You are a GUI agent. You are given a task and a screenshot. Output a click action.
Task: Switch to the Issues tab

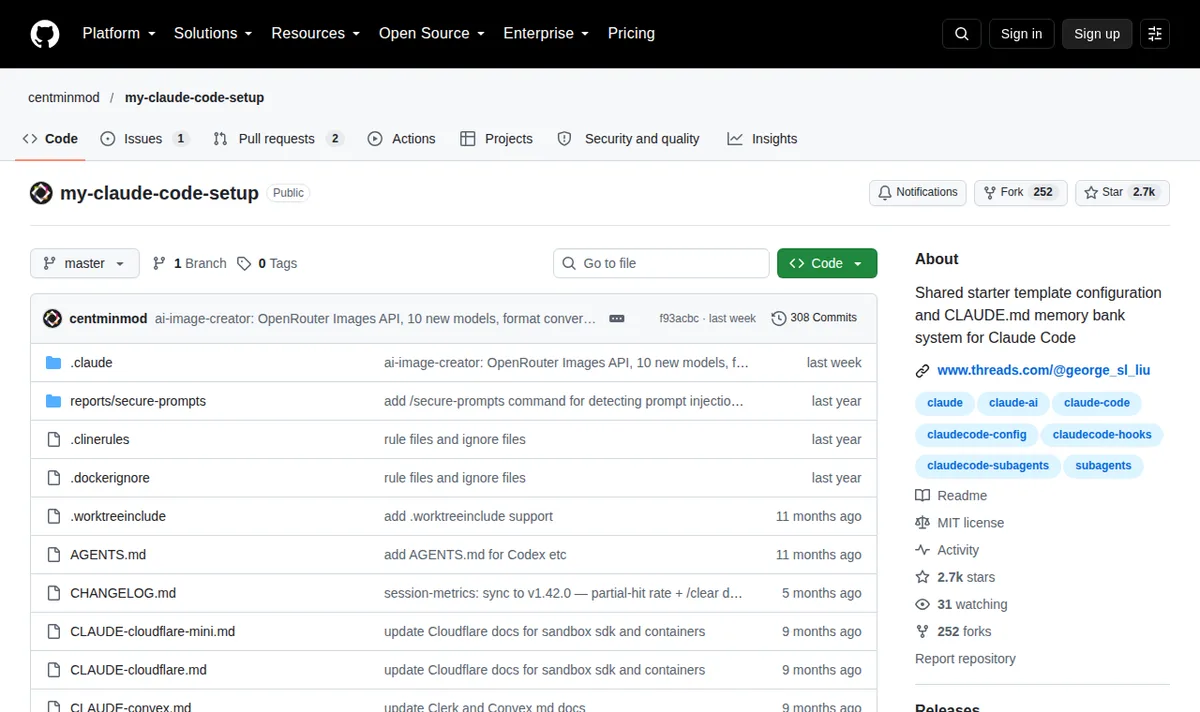(144, 139)
